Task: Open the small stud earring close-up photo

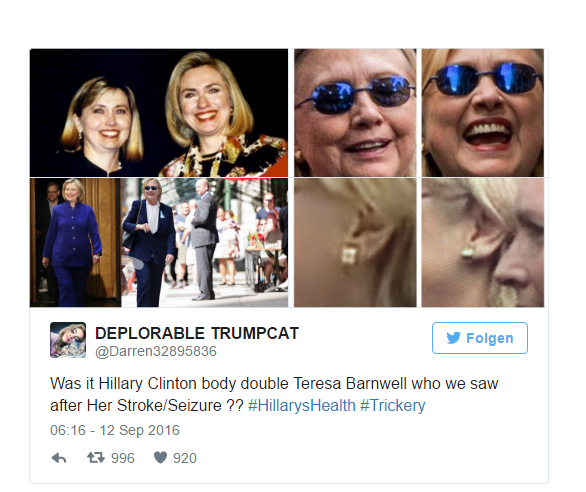Action: click(x=483, y=243)
